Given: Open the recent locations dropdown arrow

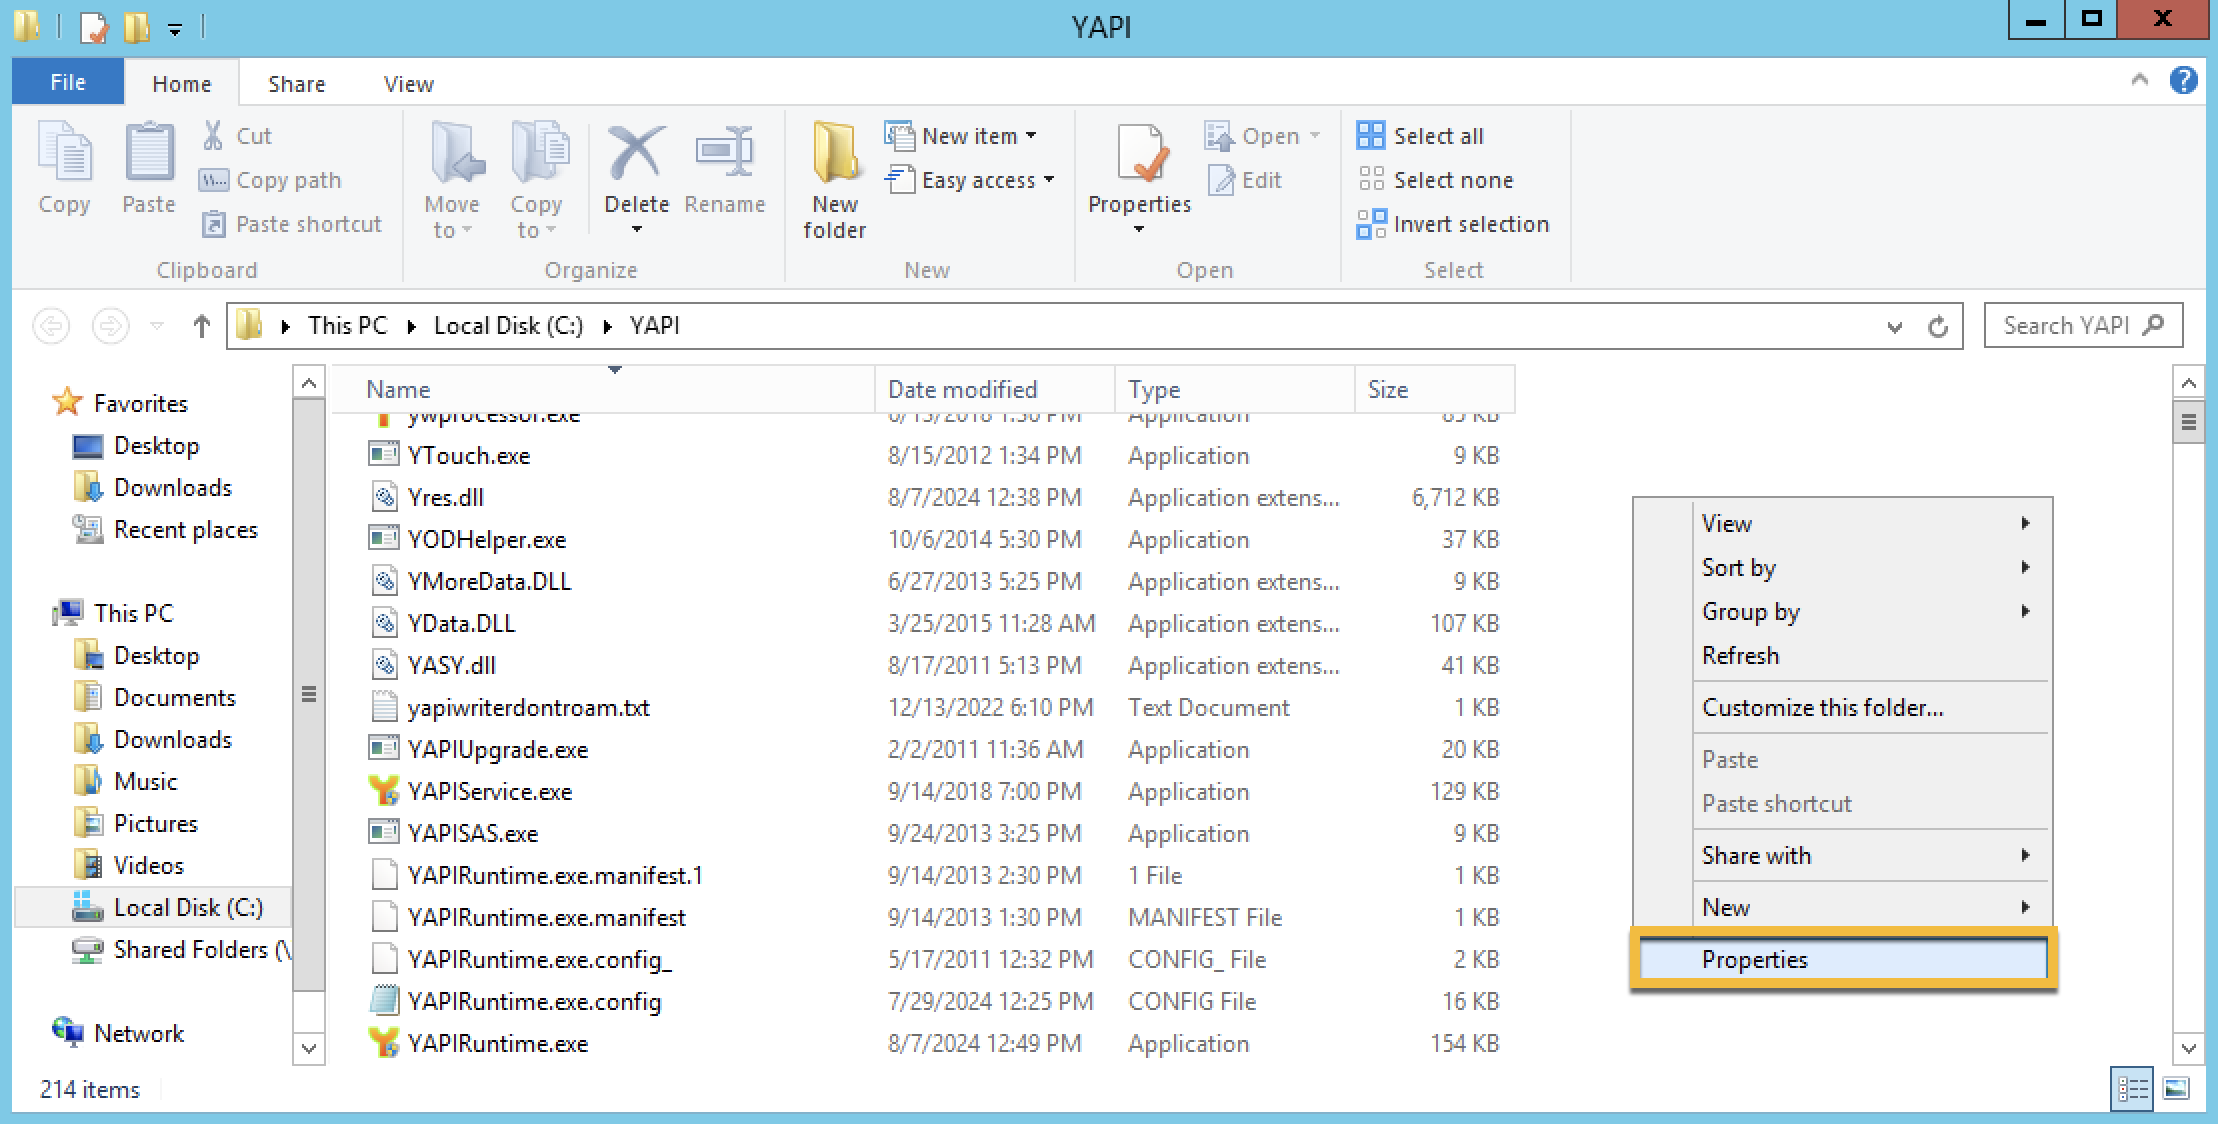Looking at the screenshot, I should coord(157,326).
